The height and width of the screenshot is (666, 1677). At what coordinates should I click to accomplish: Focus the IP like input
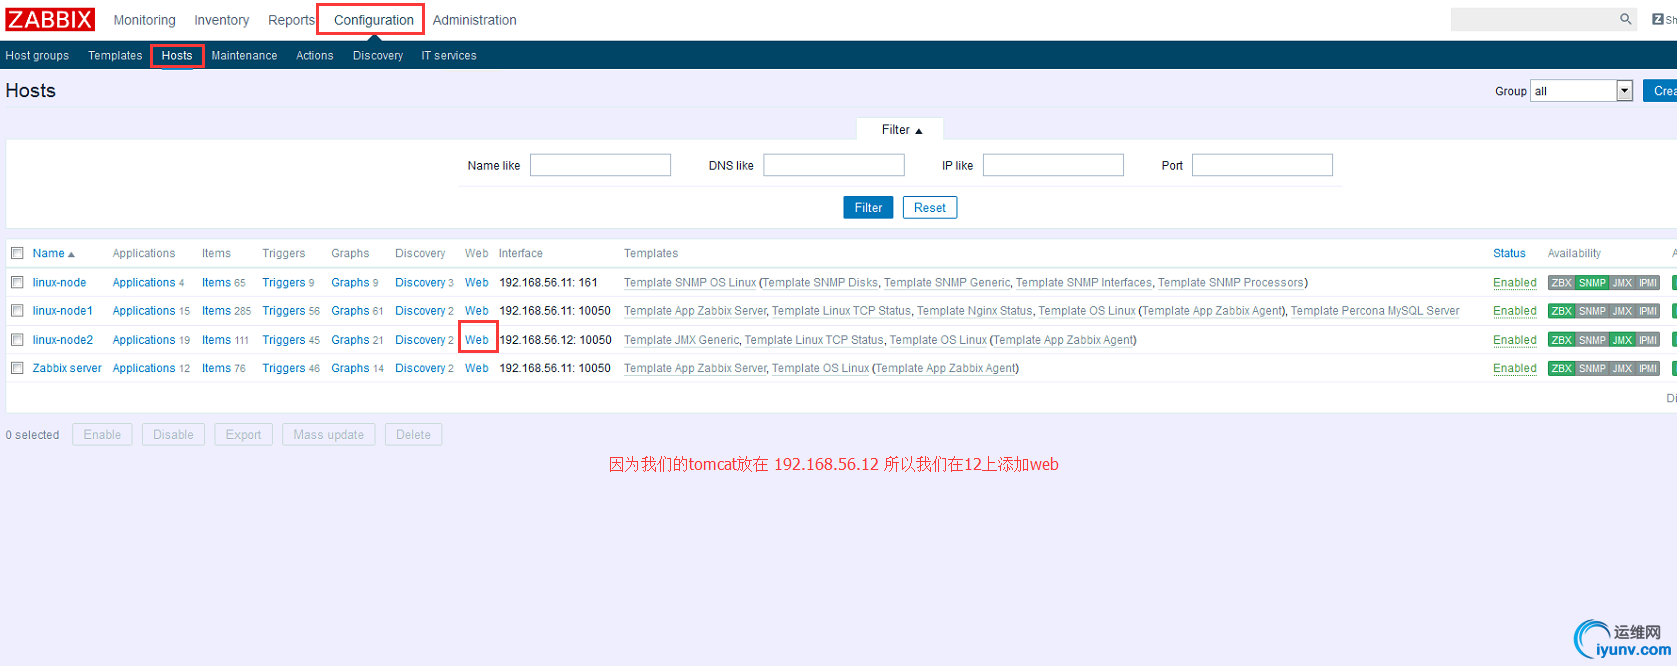coord(1053,165)
